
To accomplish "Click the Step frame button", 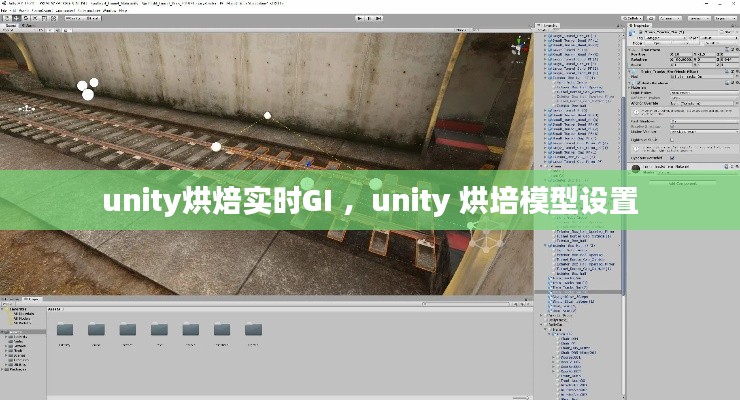I will pos(378,18).
